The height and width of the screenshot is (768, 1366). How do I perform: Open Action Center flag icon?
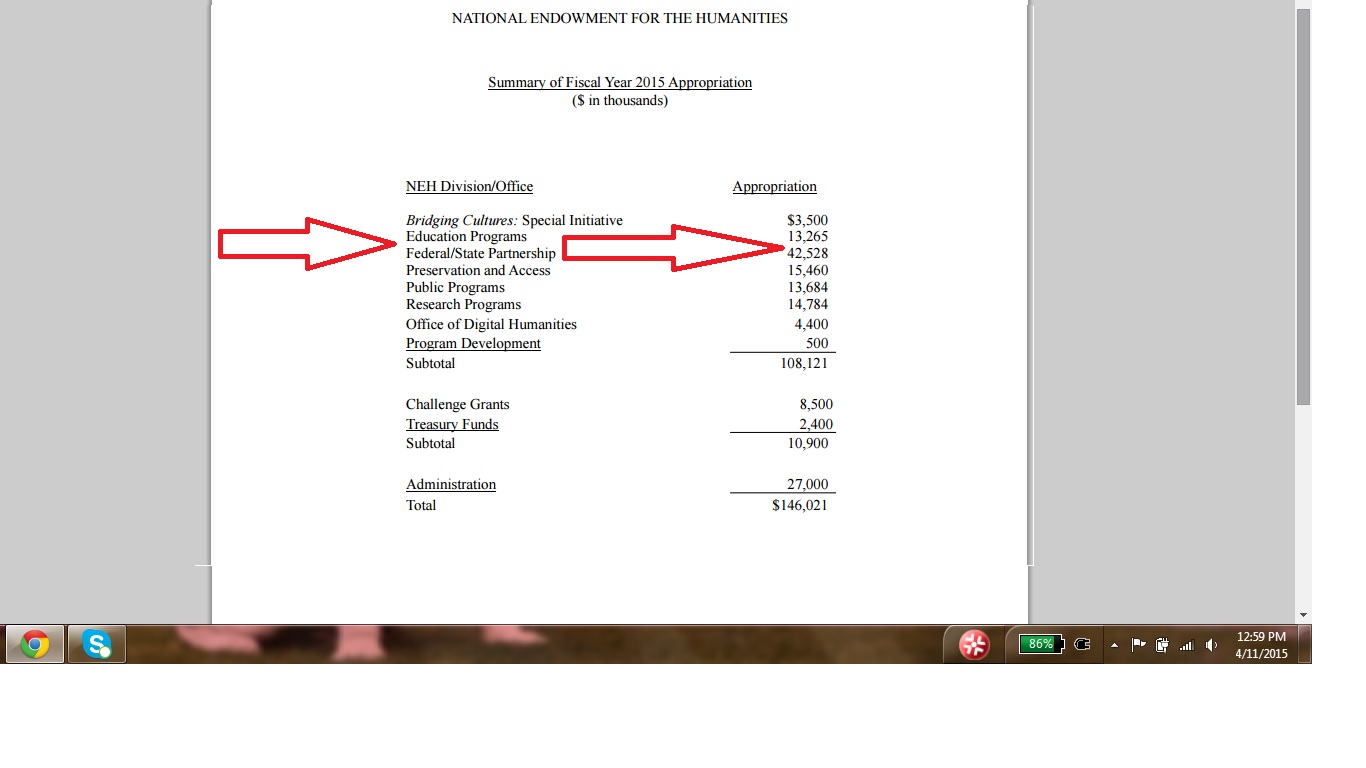click(1138, 645)
